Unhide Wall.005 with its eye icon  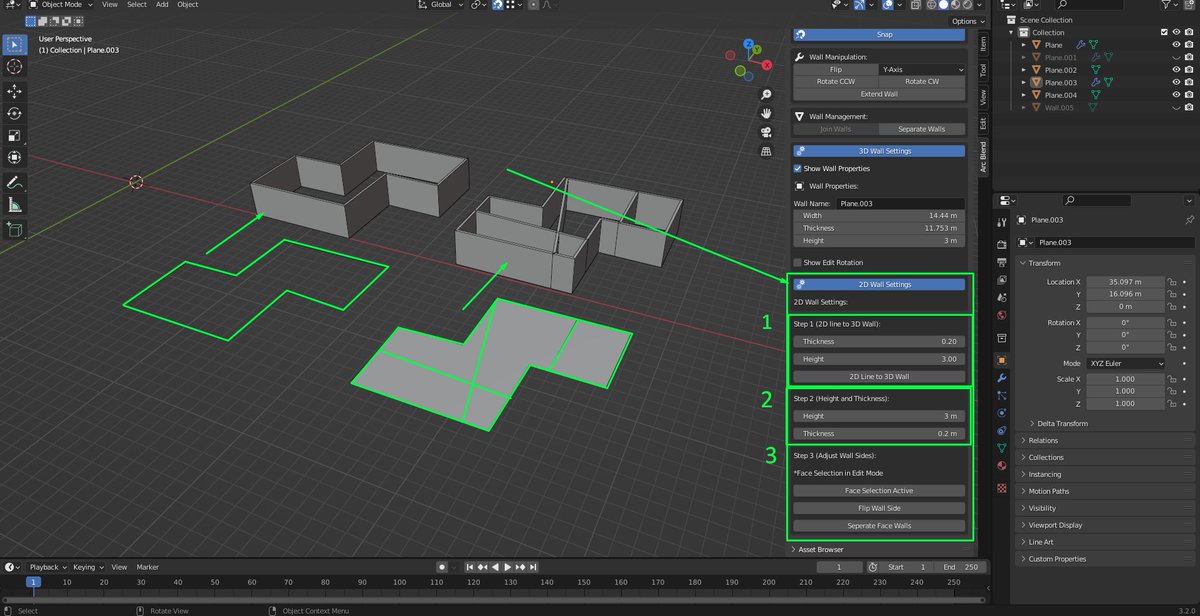1176,107
